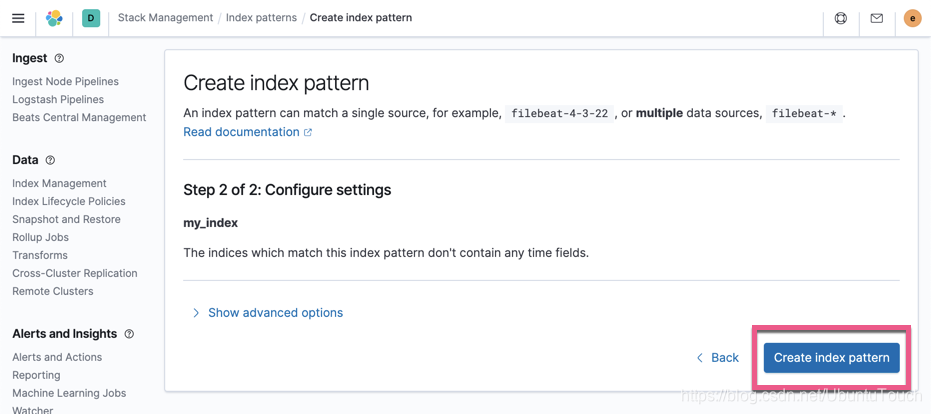Image resolution: width=931 pixels, height=414 pixels.
Task: Open the space selector D avatar
Action: point(91,18)
